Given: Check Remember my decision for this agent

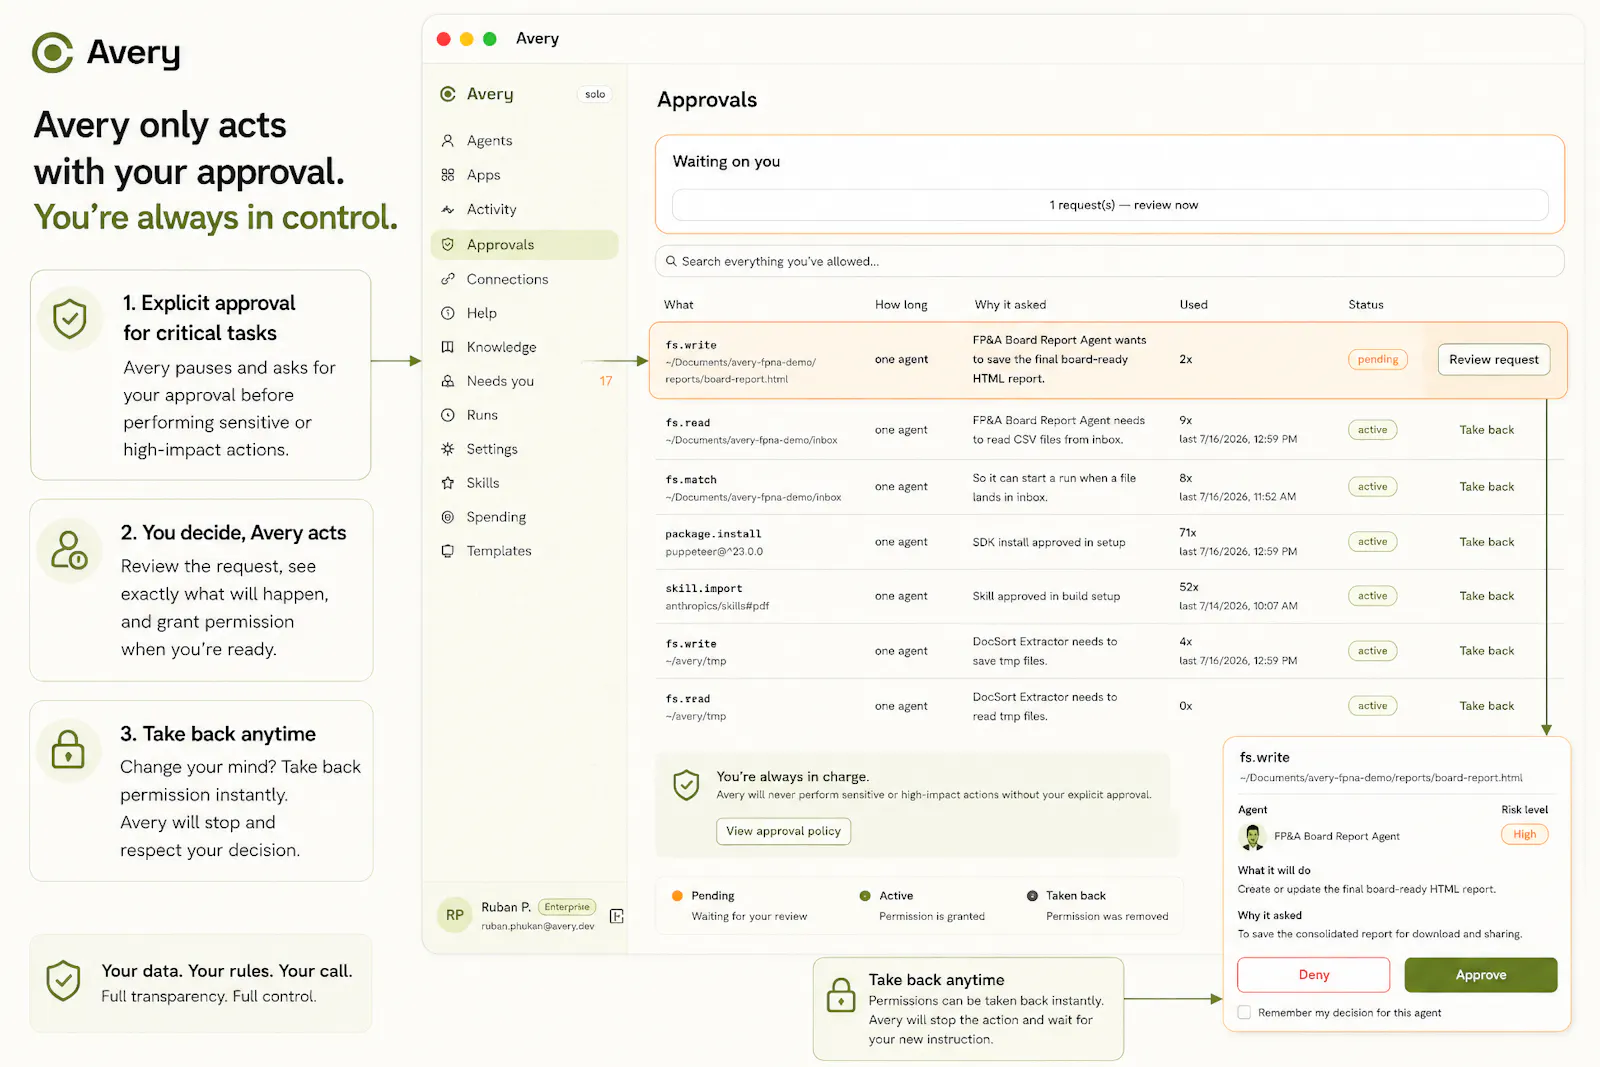Looking at the screenshot, I should coord(1244,1012).
